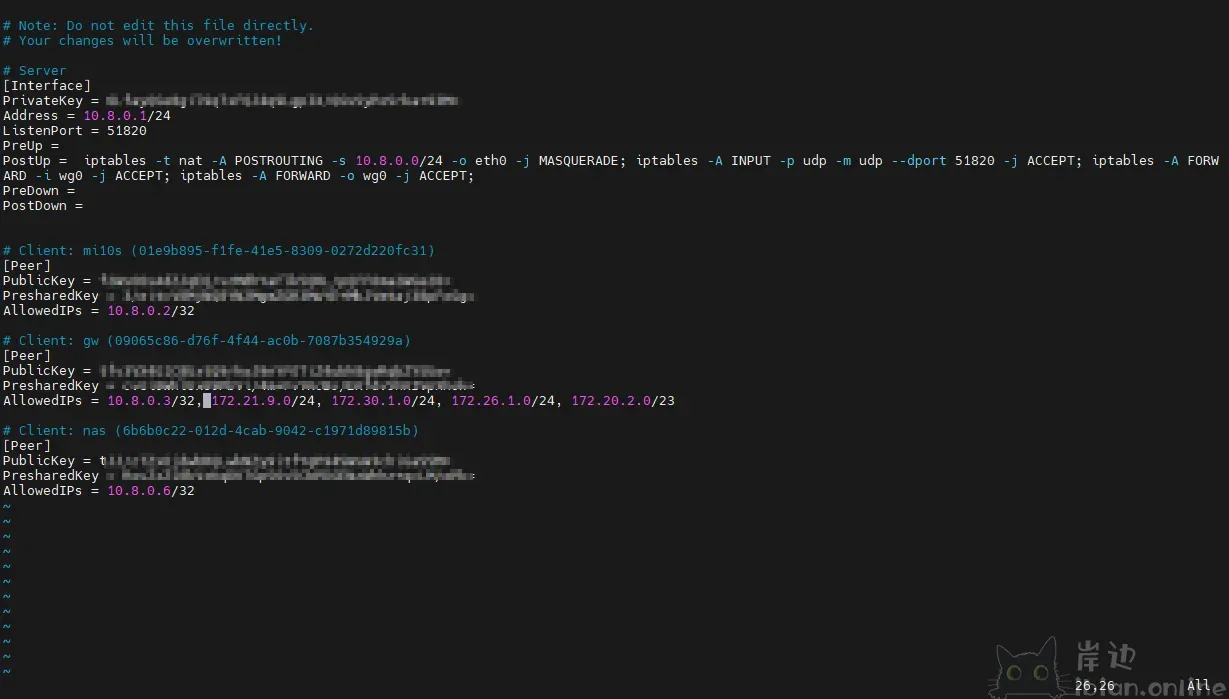The image size is (1229, 699).
Task: Click the AllowedIPs address 10.8.0.3
Action: pos(139,400)
